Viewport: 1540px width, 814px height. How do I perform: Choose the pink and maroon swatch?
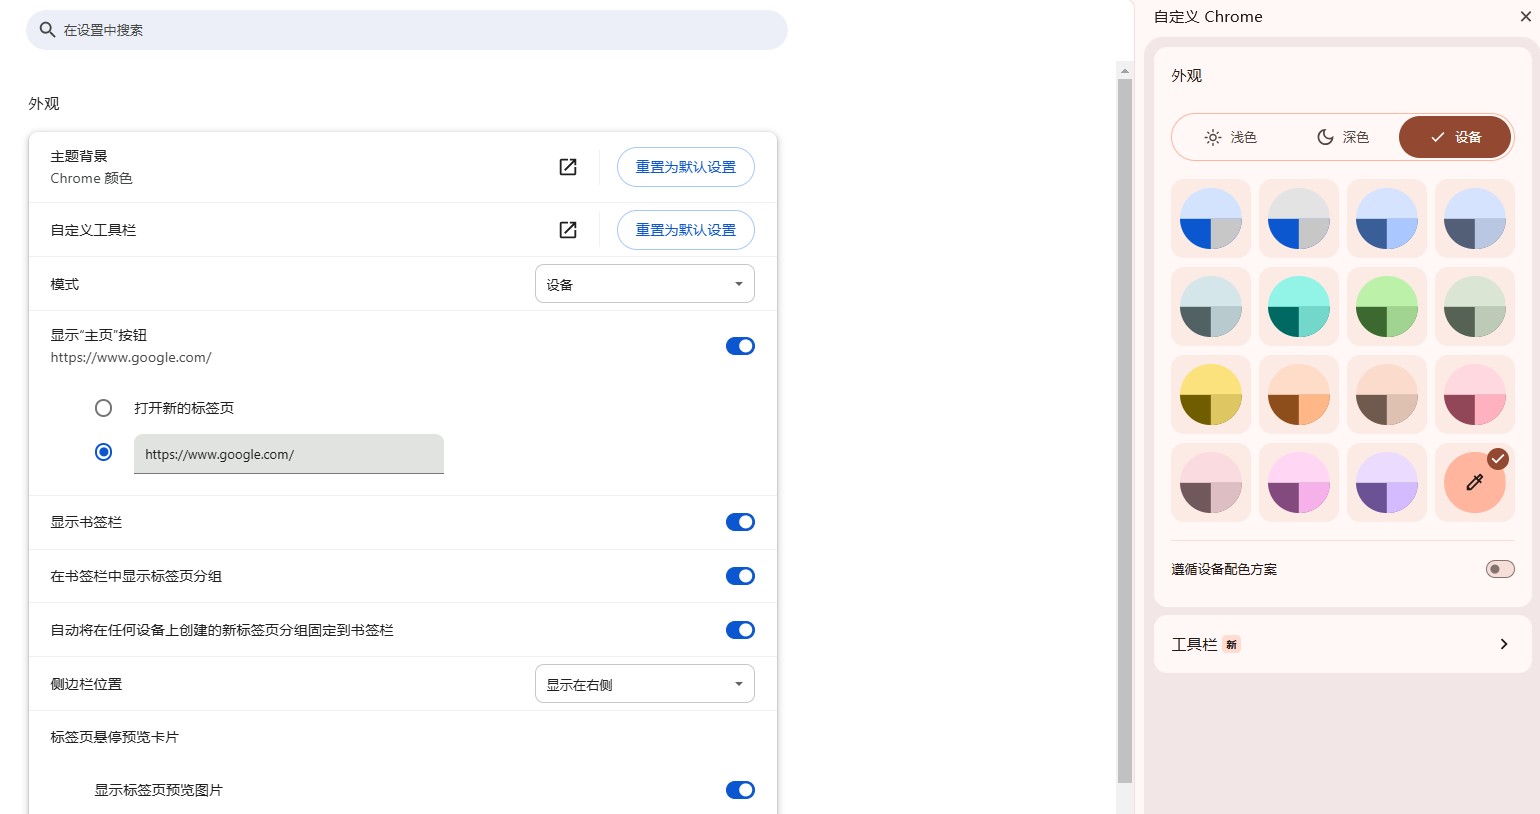1475,395
